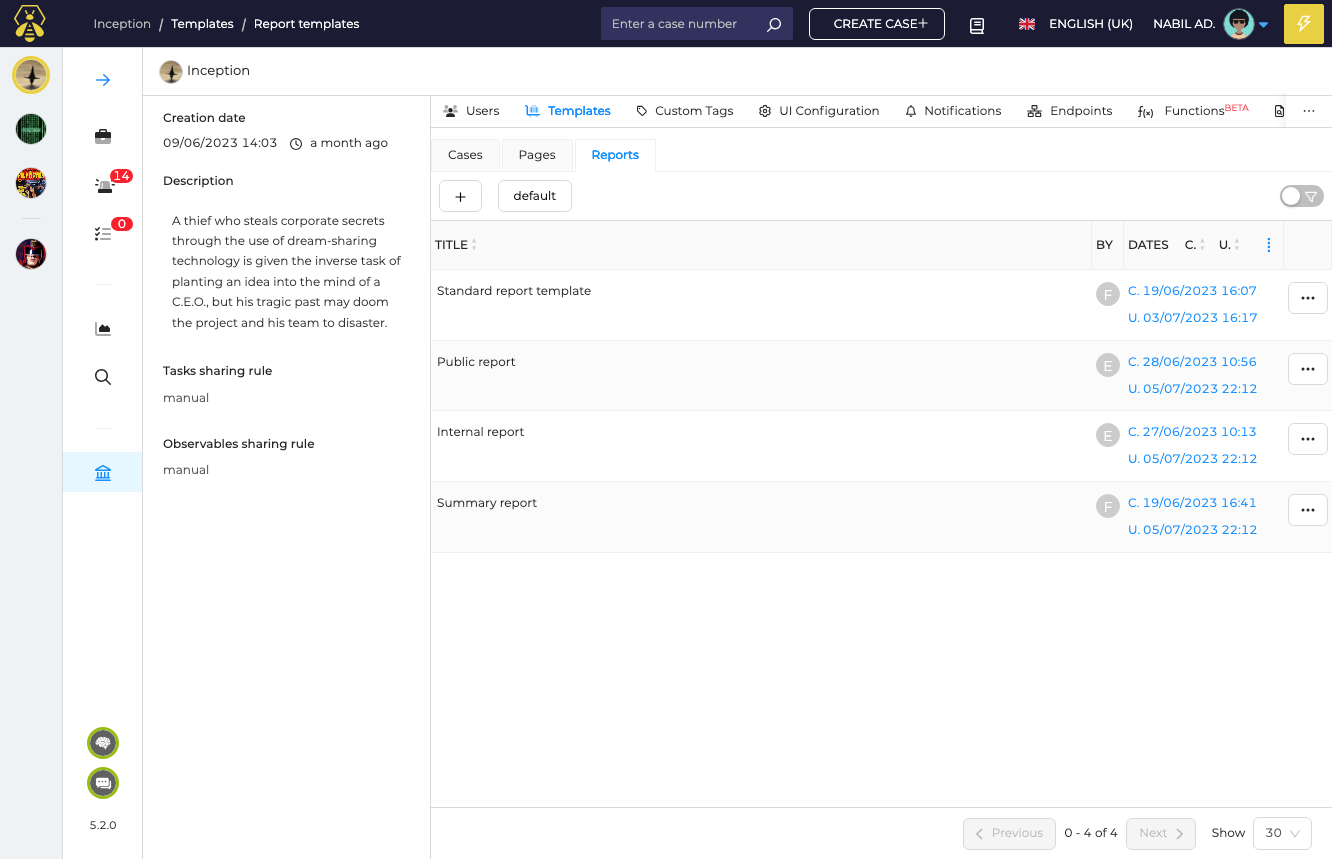Click the yellow lightning bolt icon

(x=1303, y=24)
